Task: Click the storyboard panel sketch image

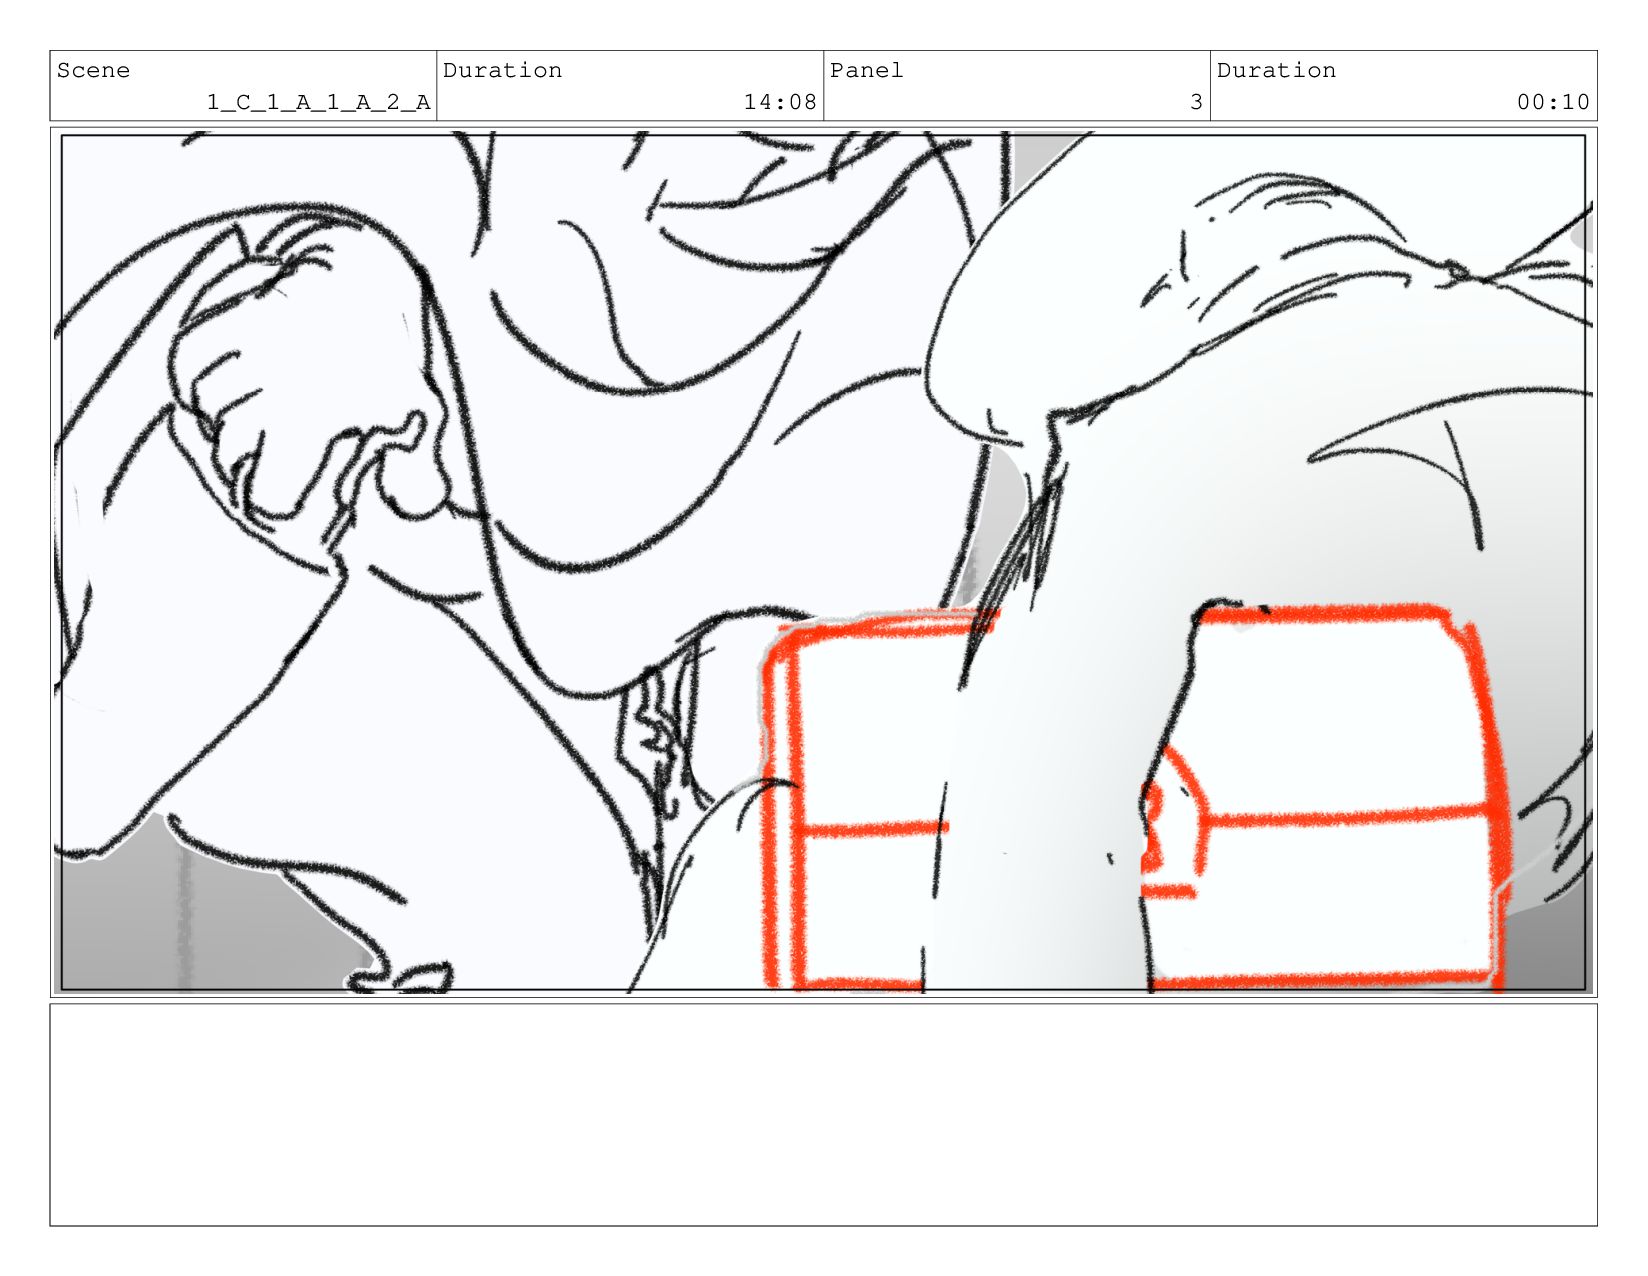Action: [x=823, y=562]
